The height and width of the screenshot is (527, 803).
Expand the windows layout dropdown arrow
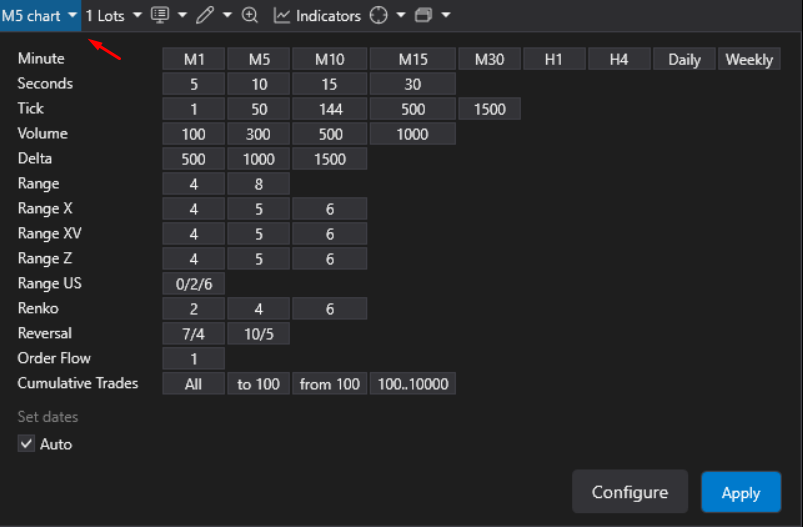(x=445, y=16)
